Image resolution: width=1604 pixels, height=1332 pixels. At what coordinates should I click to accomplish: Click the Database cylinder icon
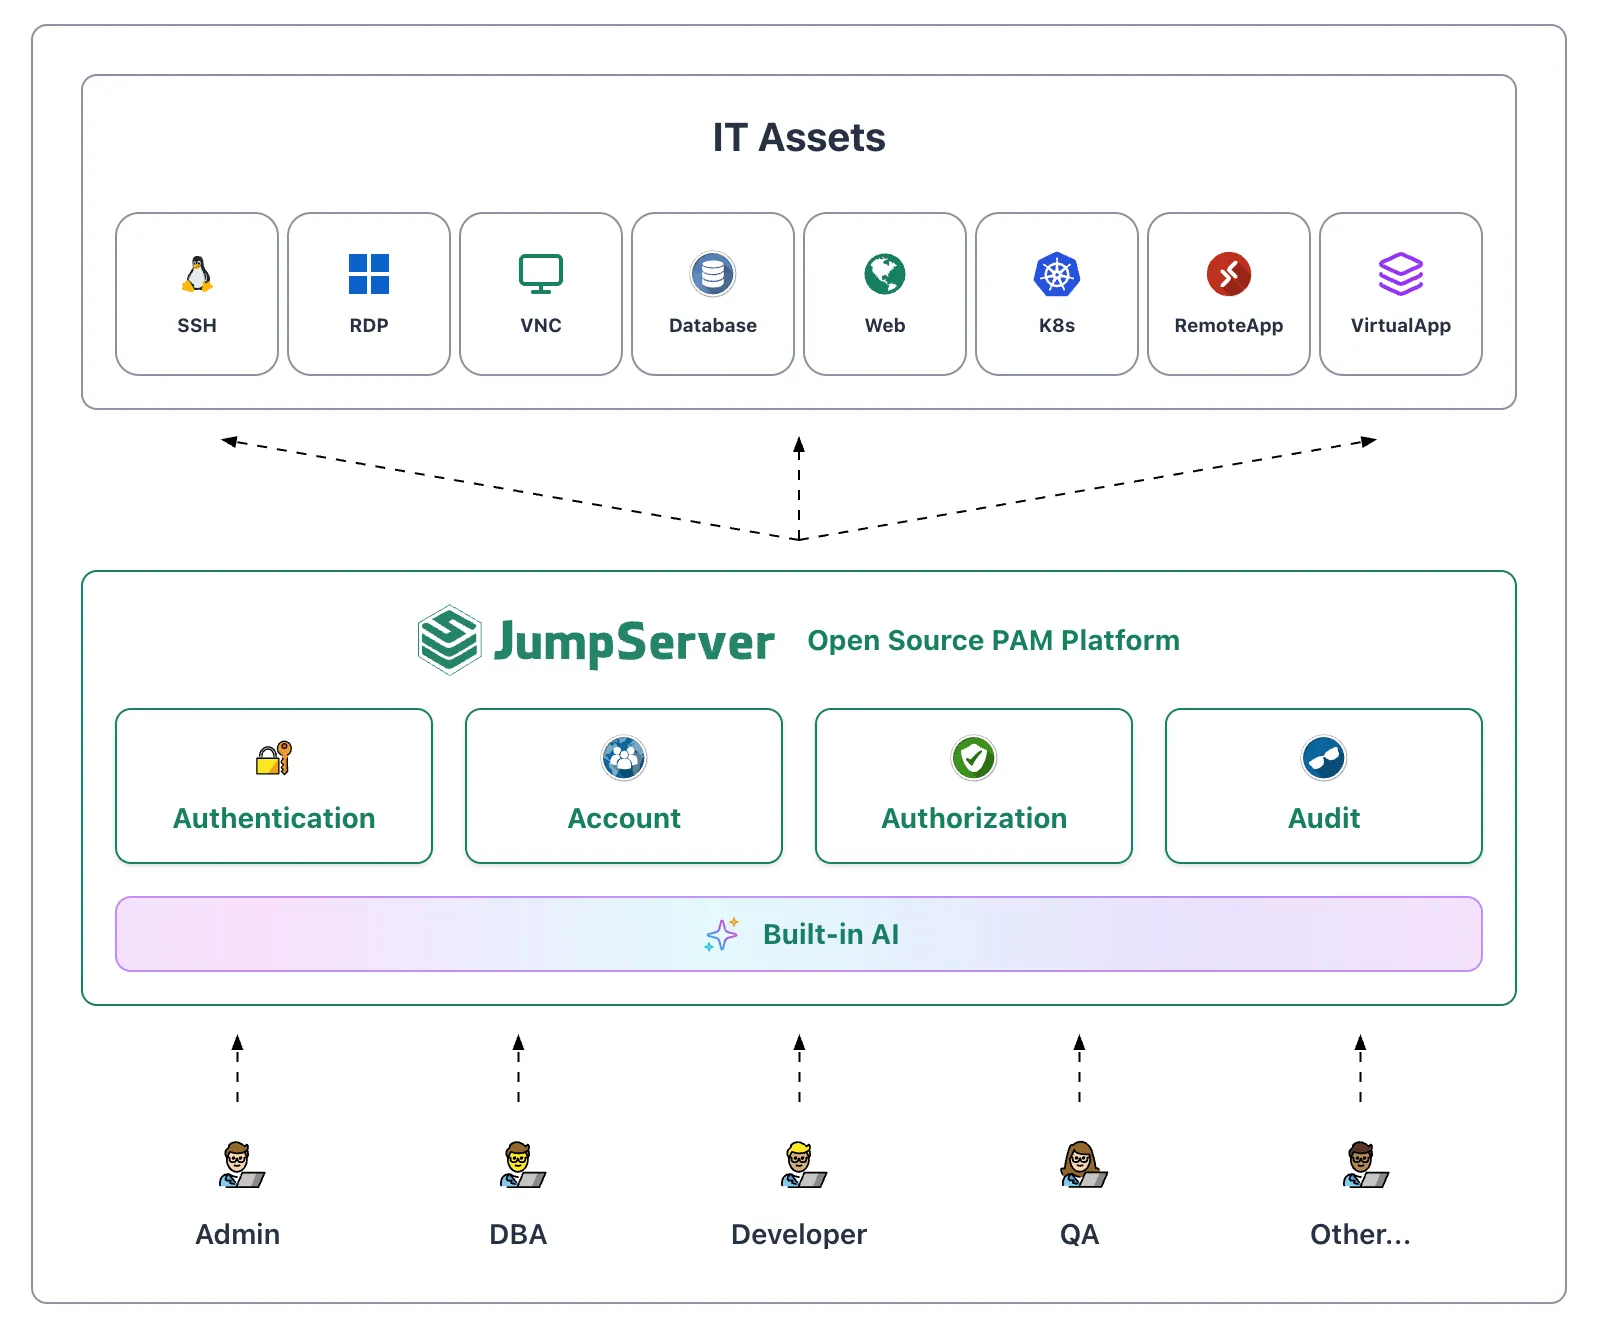click(713, 274)
